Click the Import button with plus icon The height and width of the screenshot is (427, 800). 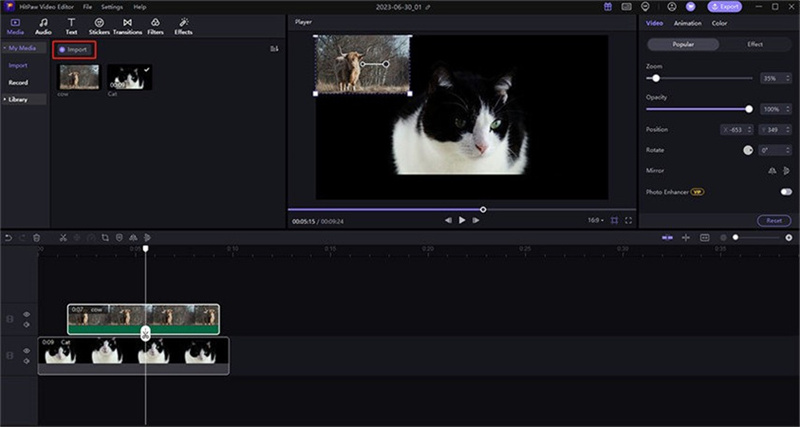(x=74, y=49)
